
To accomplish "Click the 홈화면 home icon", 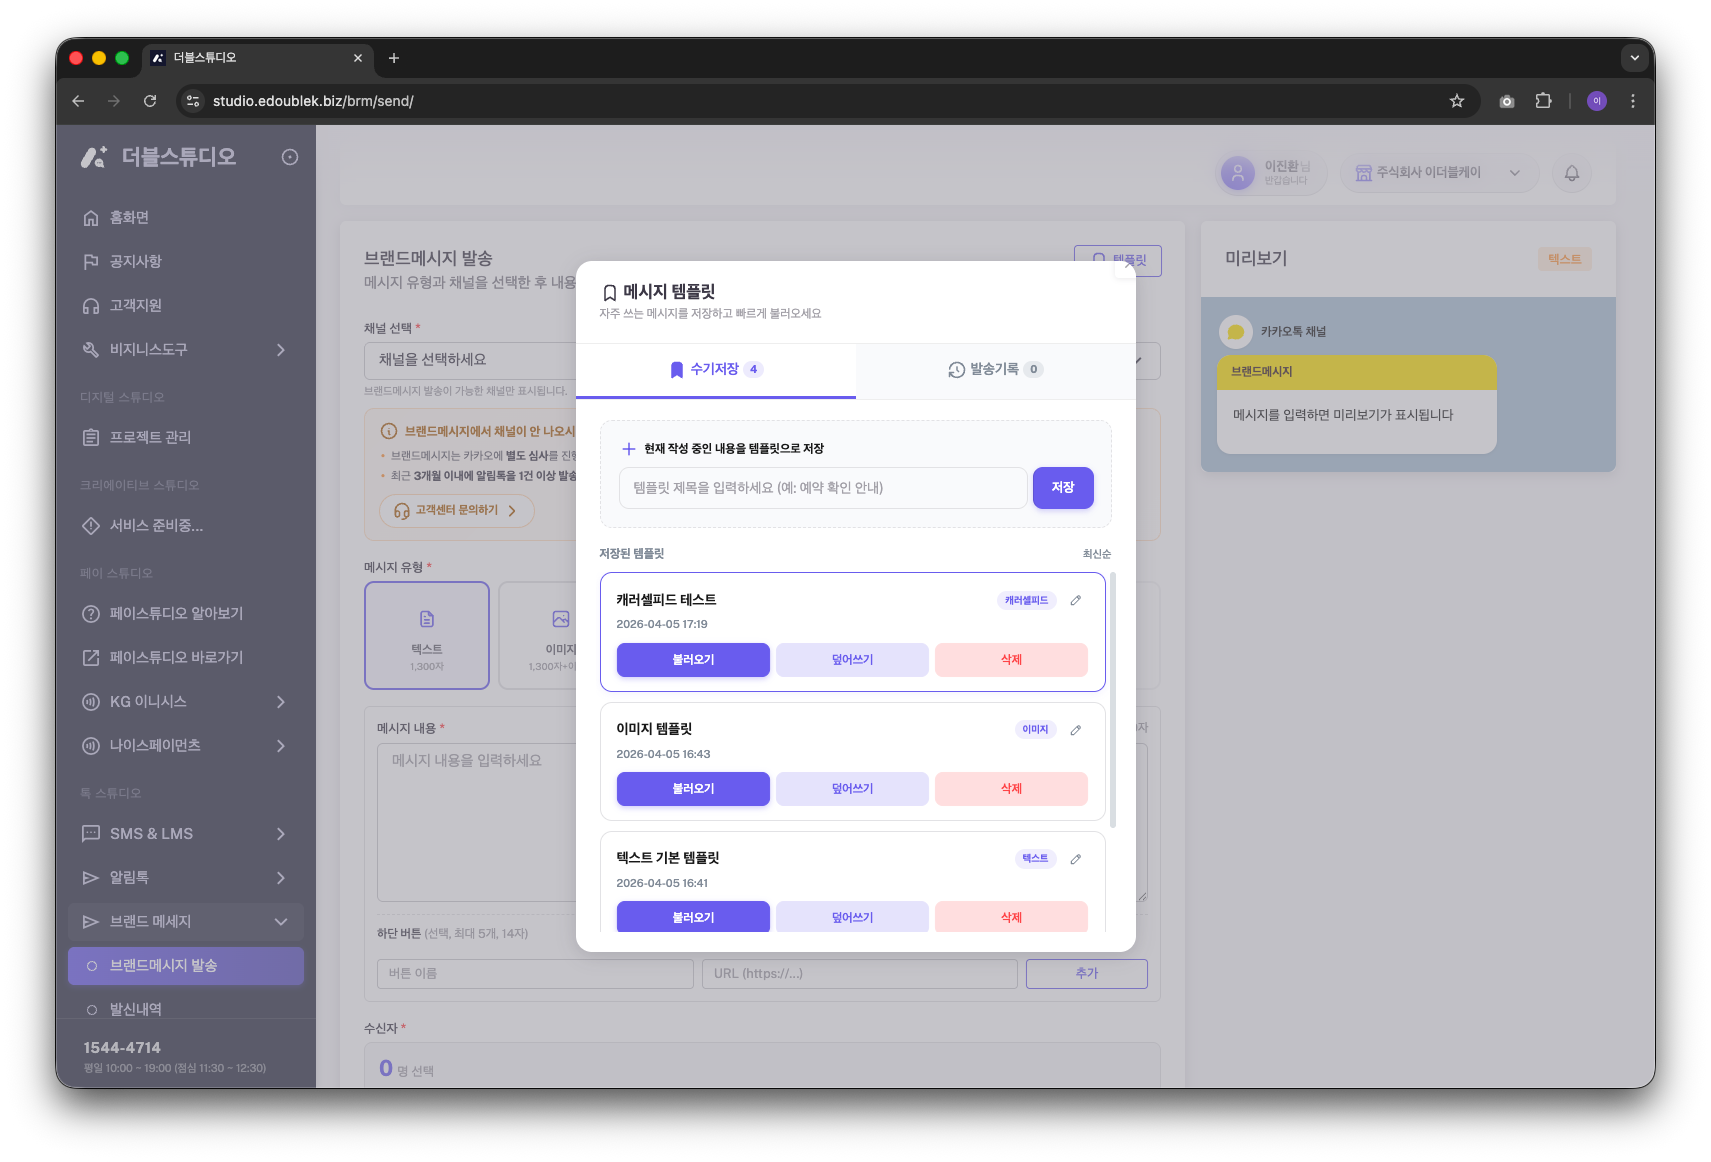I will click(91, 218).
